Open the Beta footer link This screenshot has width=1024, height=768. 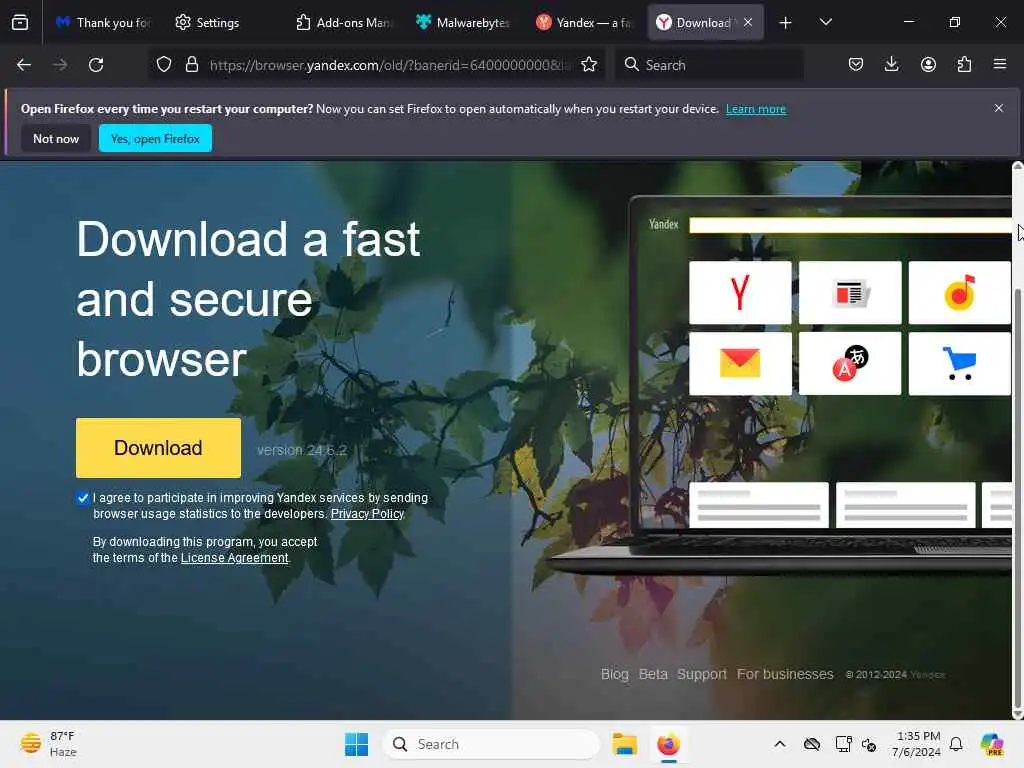(x=653, y=674)
